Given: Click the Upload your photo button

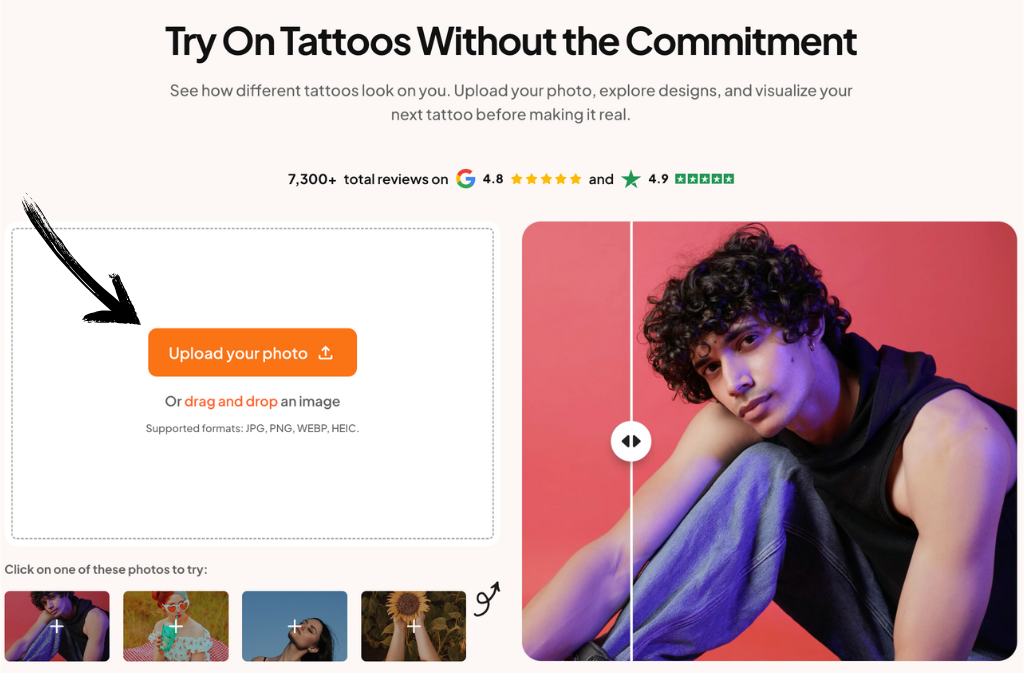Looking at the screenshot, I should pos(252,352).
